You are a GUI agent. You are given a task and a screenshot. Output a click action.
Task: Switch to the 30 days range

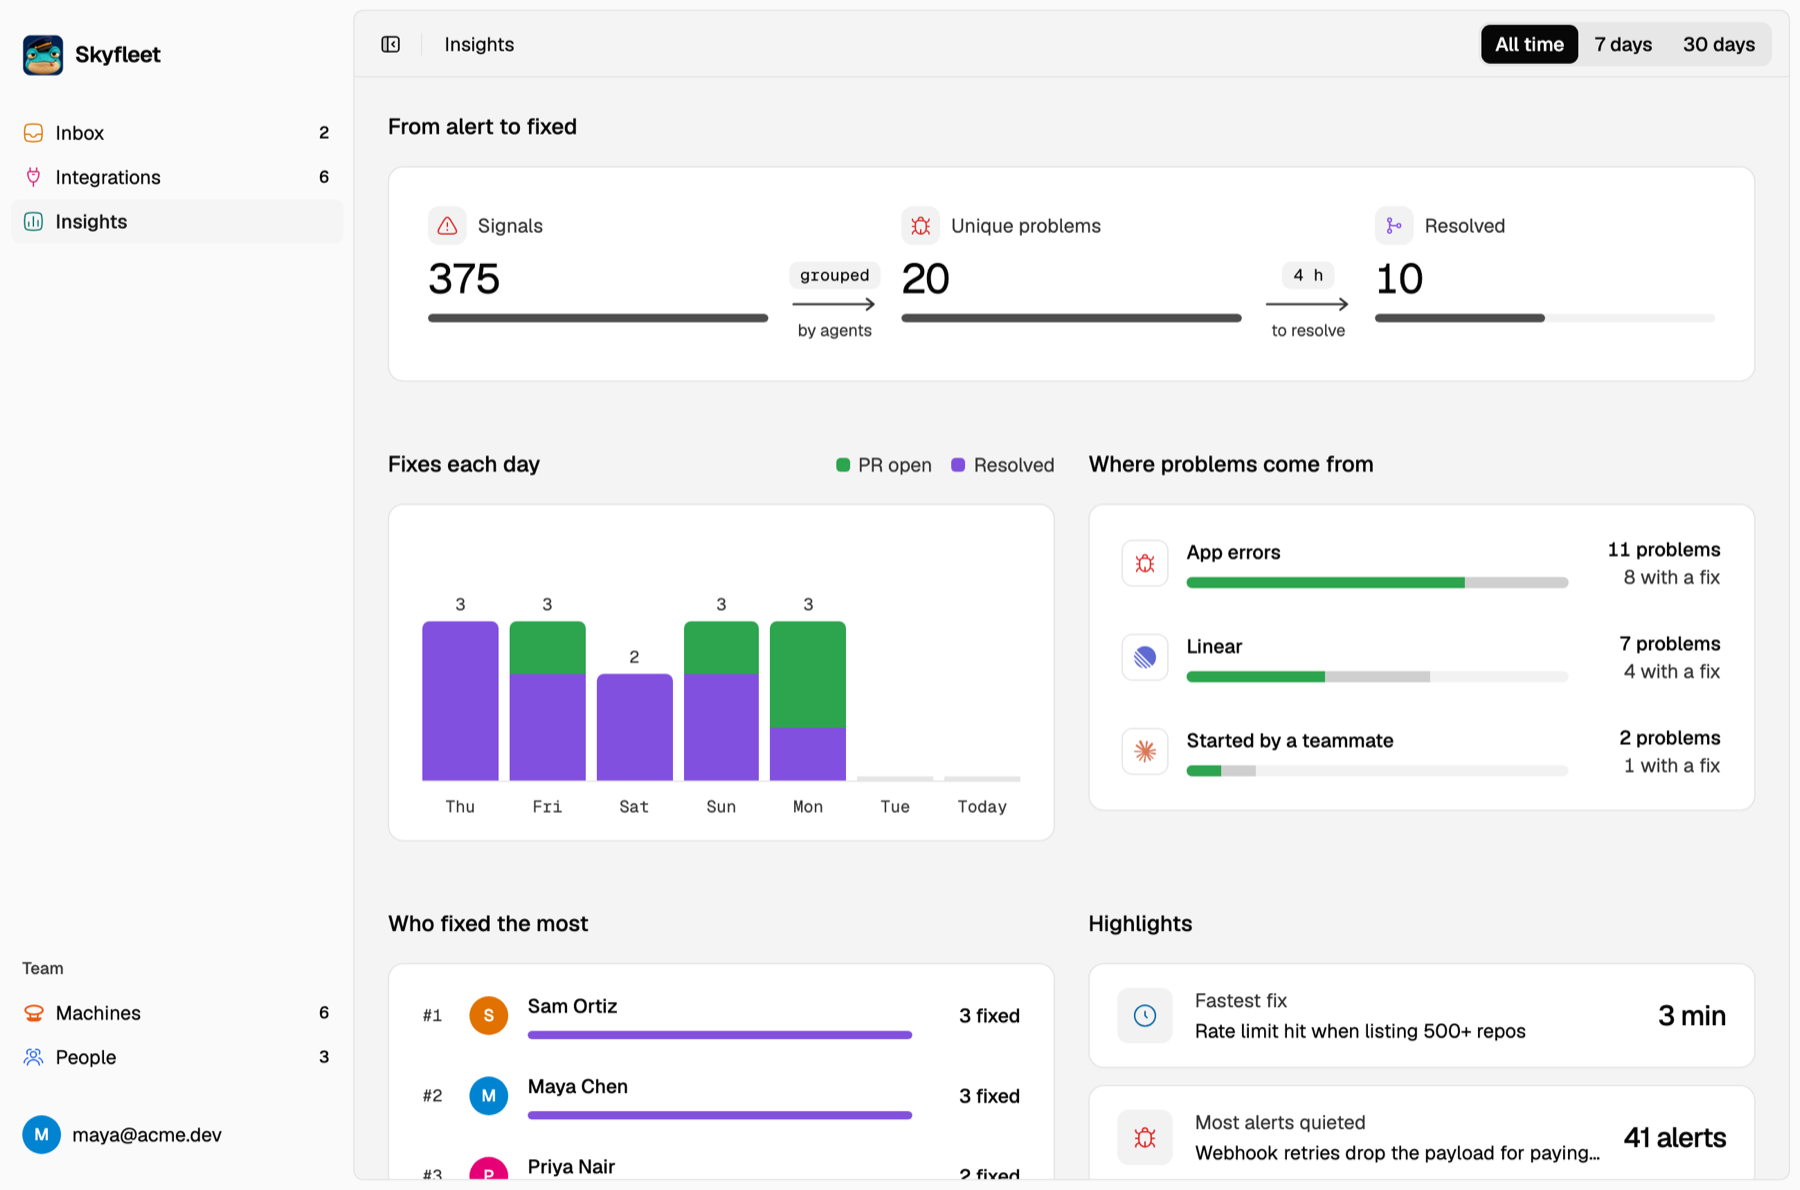(x=1719, y=44)
